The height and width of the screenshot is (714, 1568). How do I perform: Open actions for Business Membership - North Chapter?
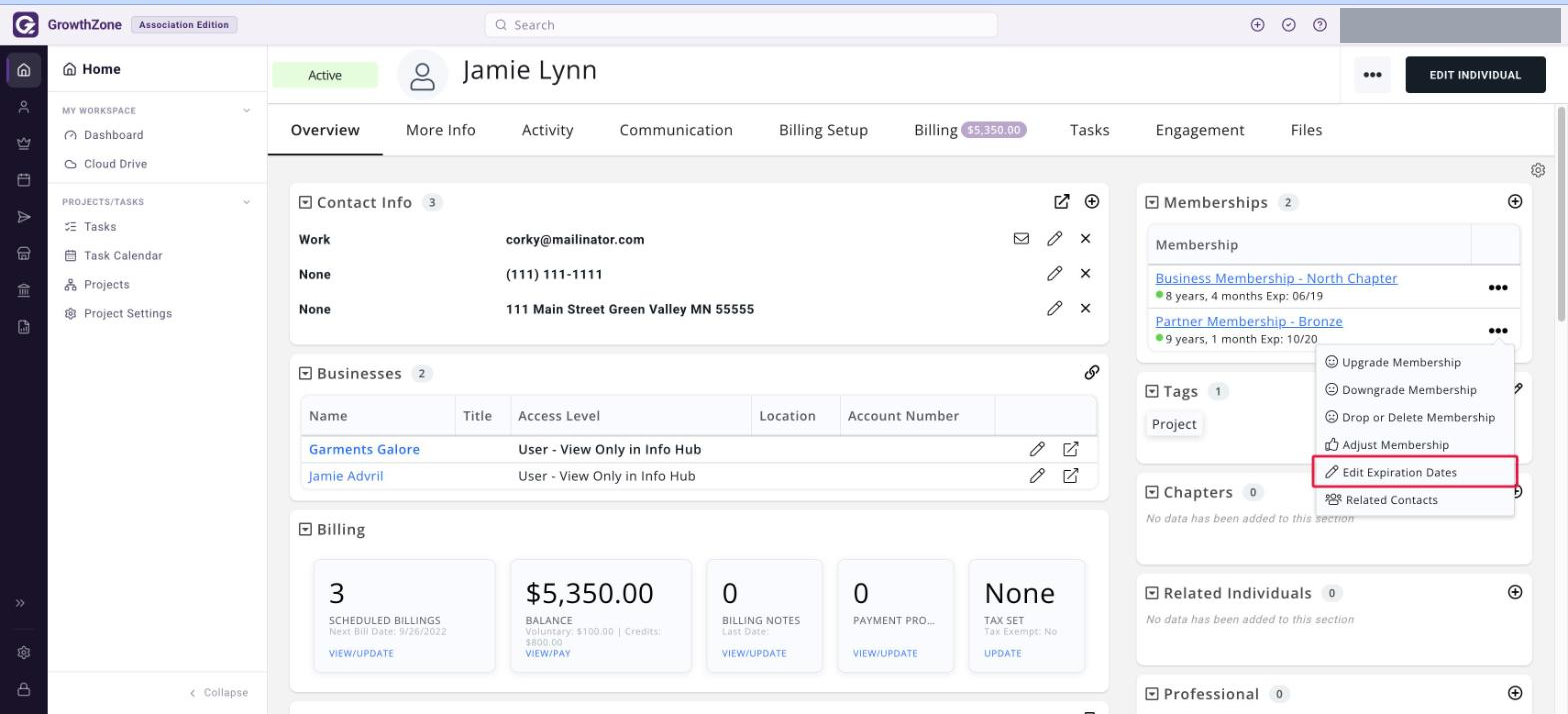pyautogui.click(x=1497, y=288)
